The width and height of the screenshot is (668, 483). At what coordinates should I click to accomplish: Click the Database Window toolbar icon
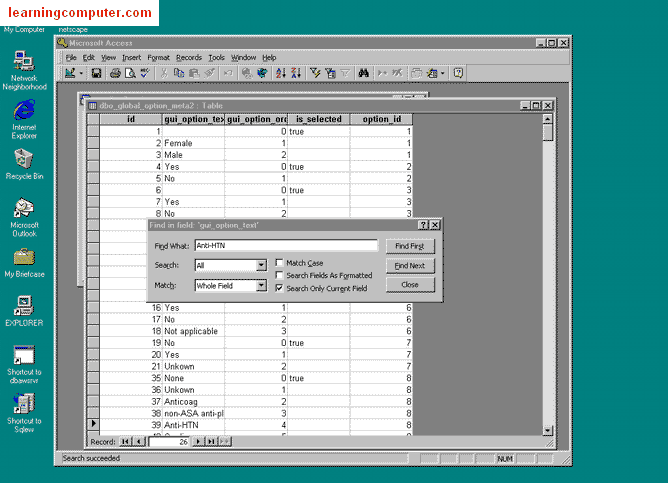click(x=416, y=73)
